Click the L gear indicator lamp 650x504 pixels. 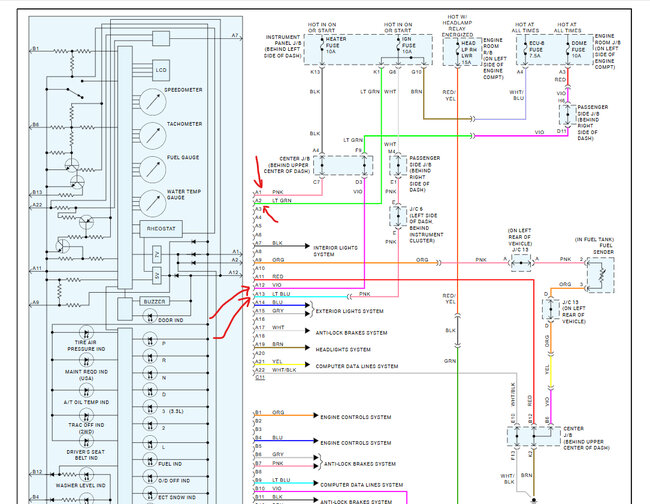click(x=150, y=443)
